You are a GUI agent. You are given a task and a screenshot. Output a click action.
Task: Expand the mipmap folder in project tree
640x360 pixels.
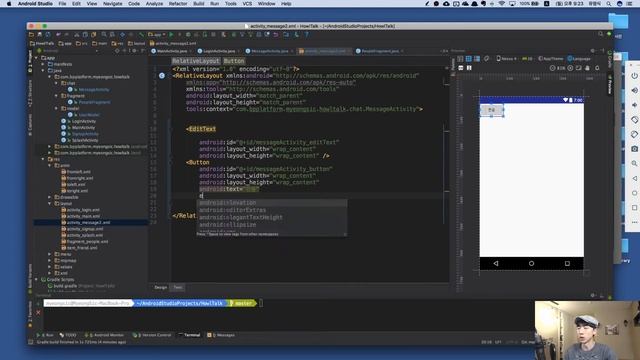[50, 260]
